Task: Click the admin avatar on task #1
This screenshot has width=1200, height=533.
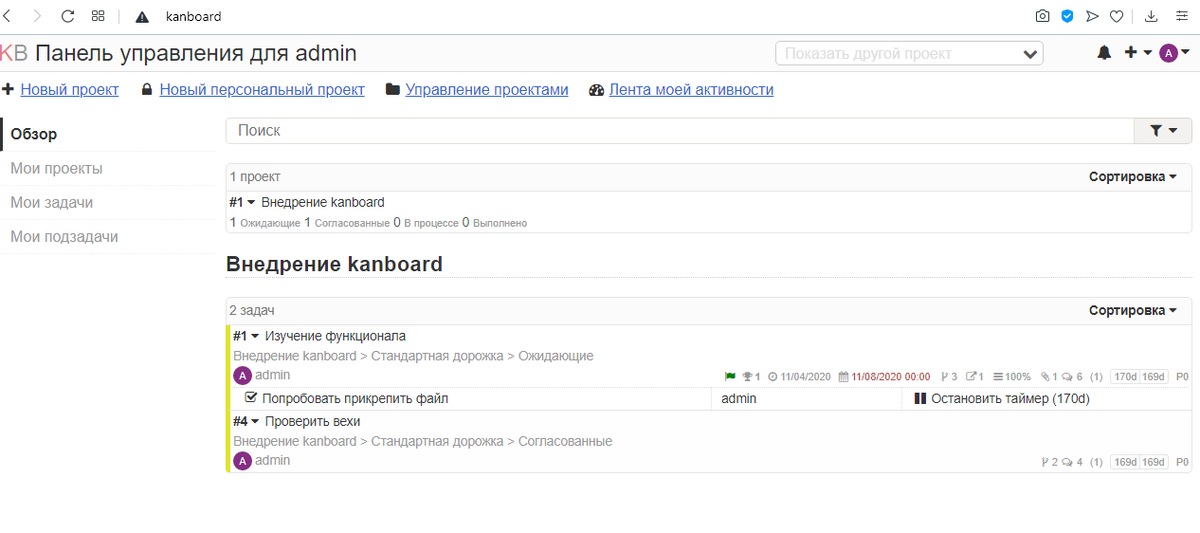Action: [242, 376]
